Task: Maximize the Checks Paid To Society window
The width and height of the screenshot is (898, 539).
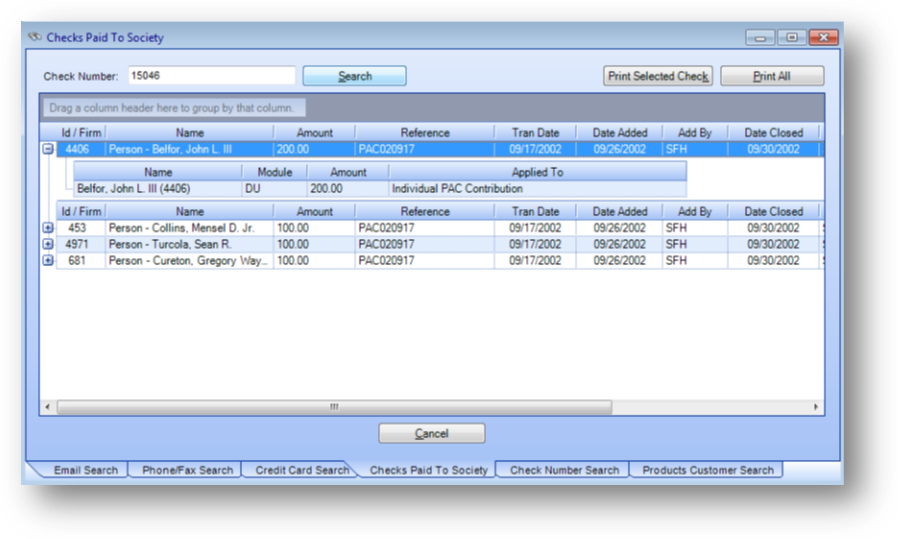Action: [x=791, y=37]
